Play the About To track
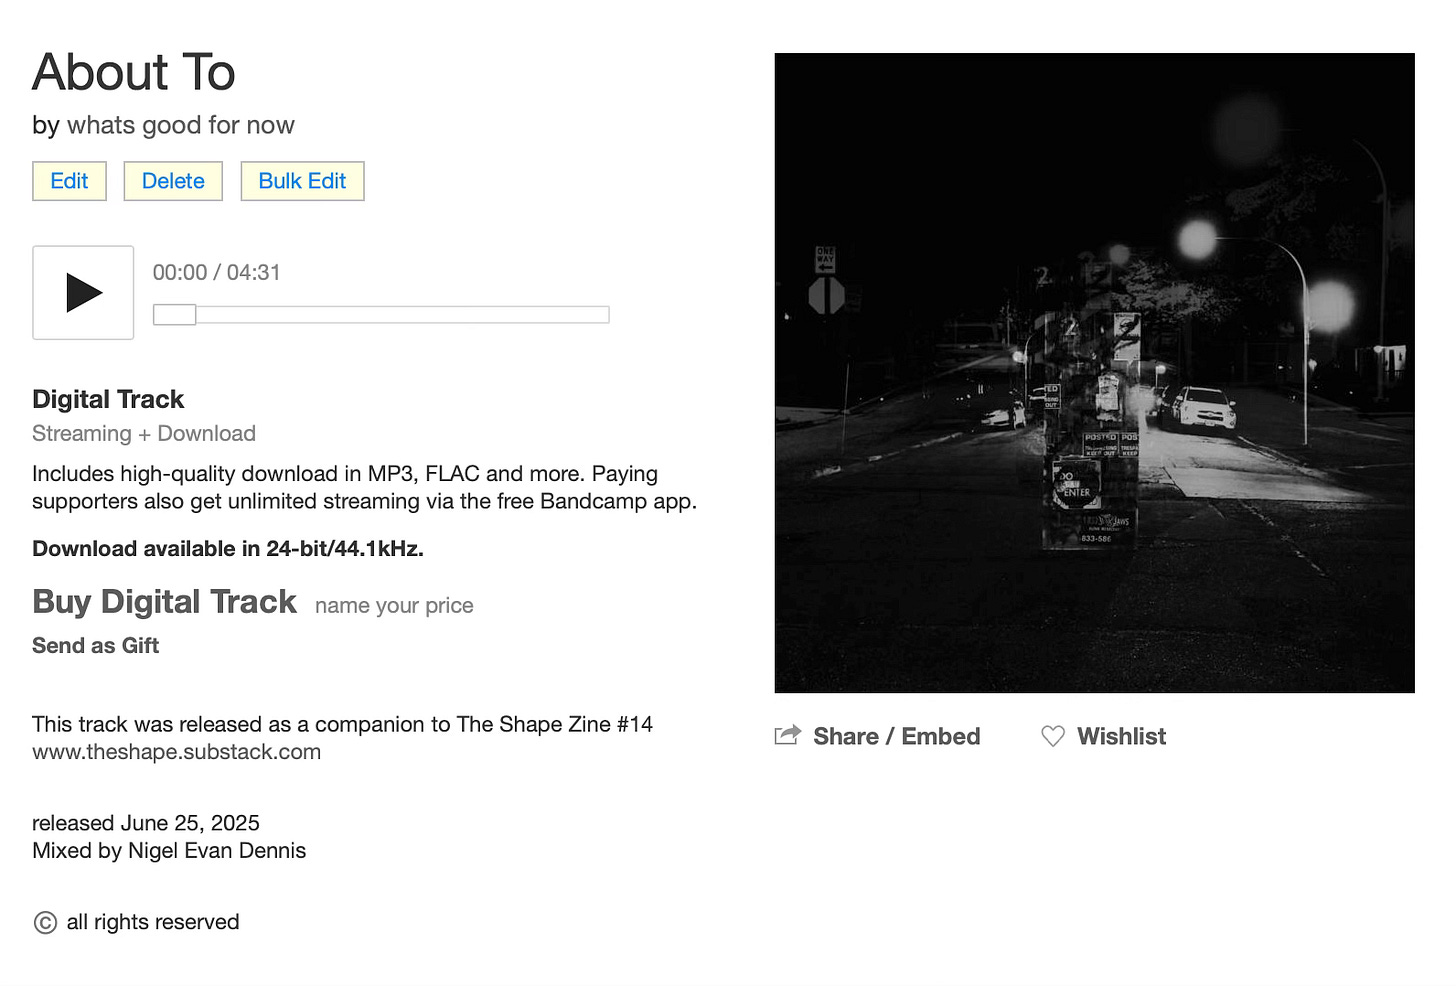The height and width of the screenshot is (986, 1456). [83, 292]
